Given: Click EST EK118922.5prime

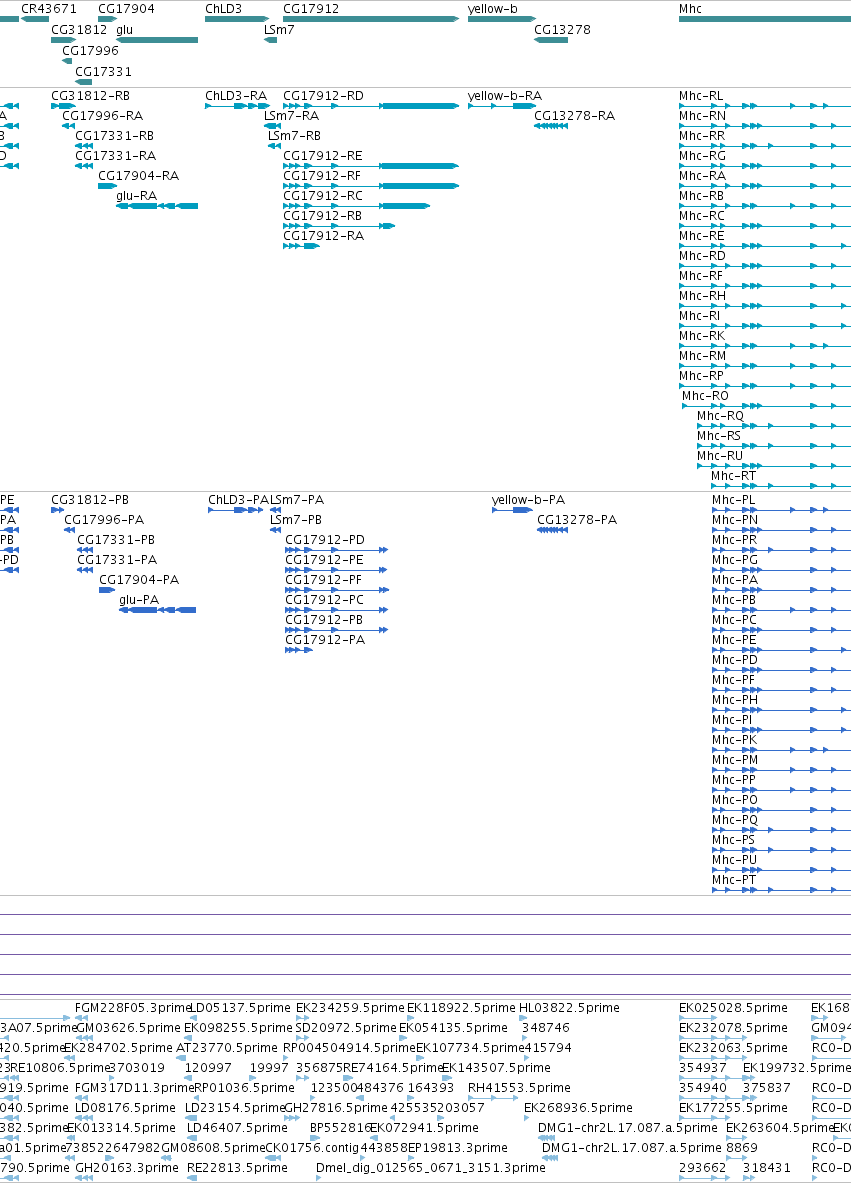Looking at the screenshot, I should click(x=461, y=1008).
